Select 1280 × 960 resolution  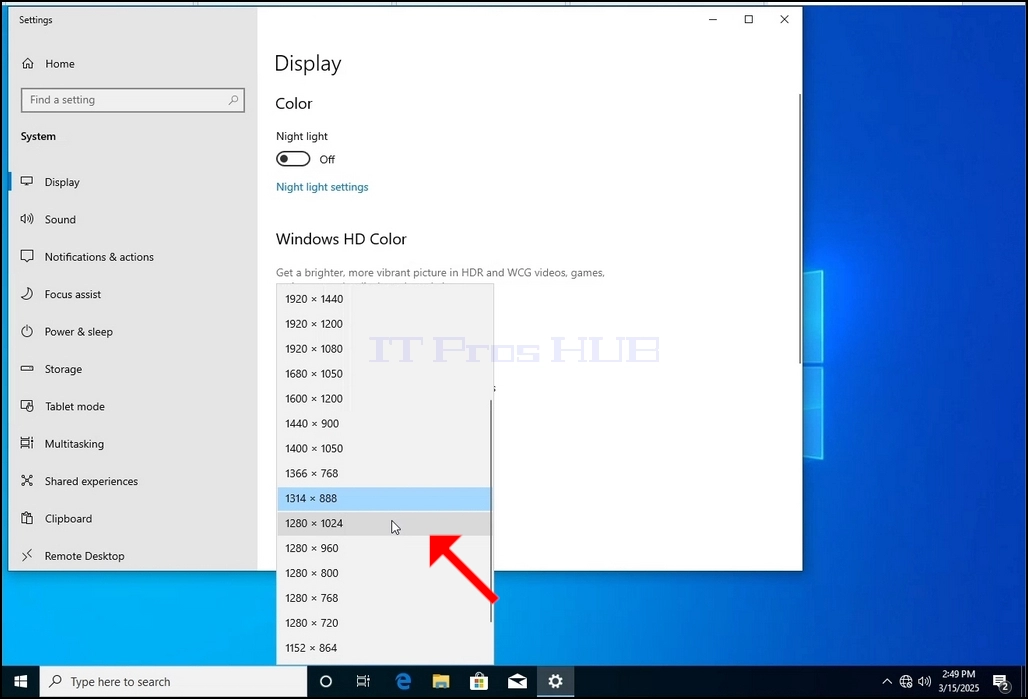pos(385,548)
